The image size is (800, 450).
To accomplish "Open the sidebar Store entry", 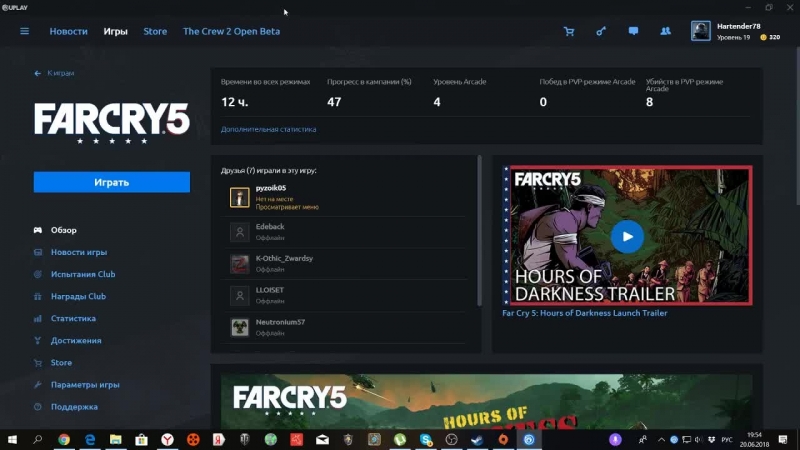I will pyautogui.click(x=61, y=363).
